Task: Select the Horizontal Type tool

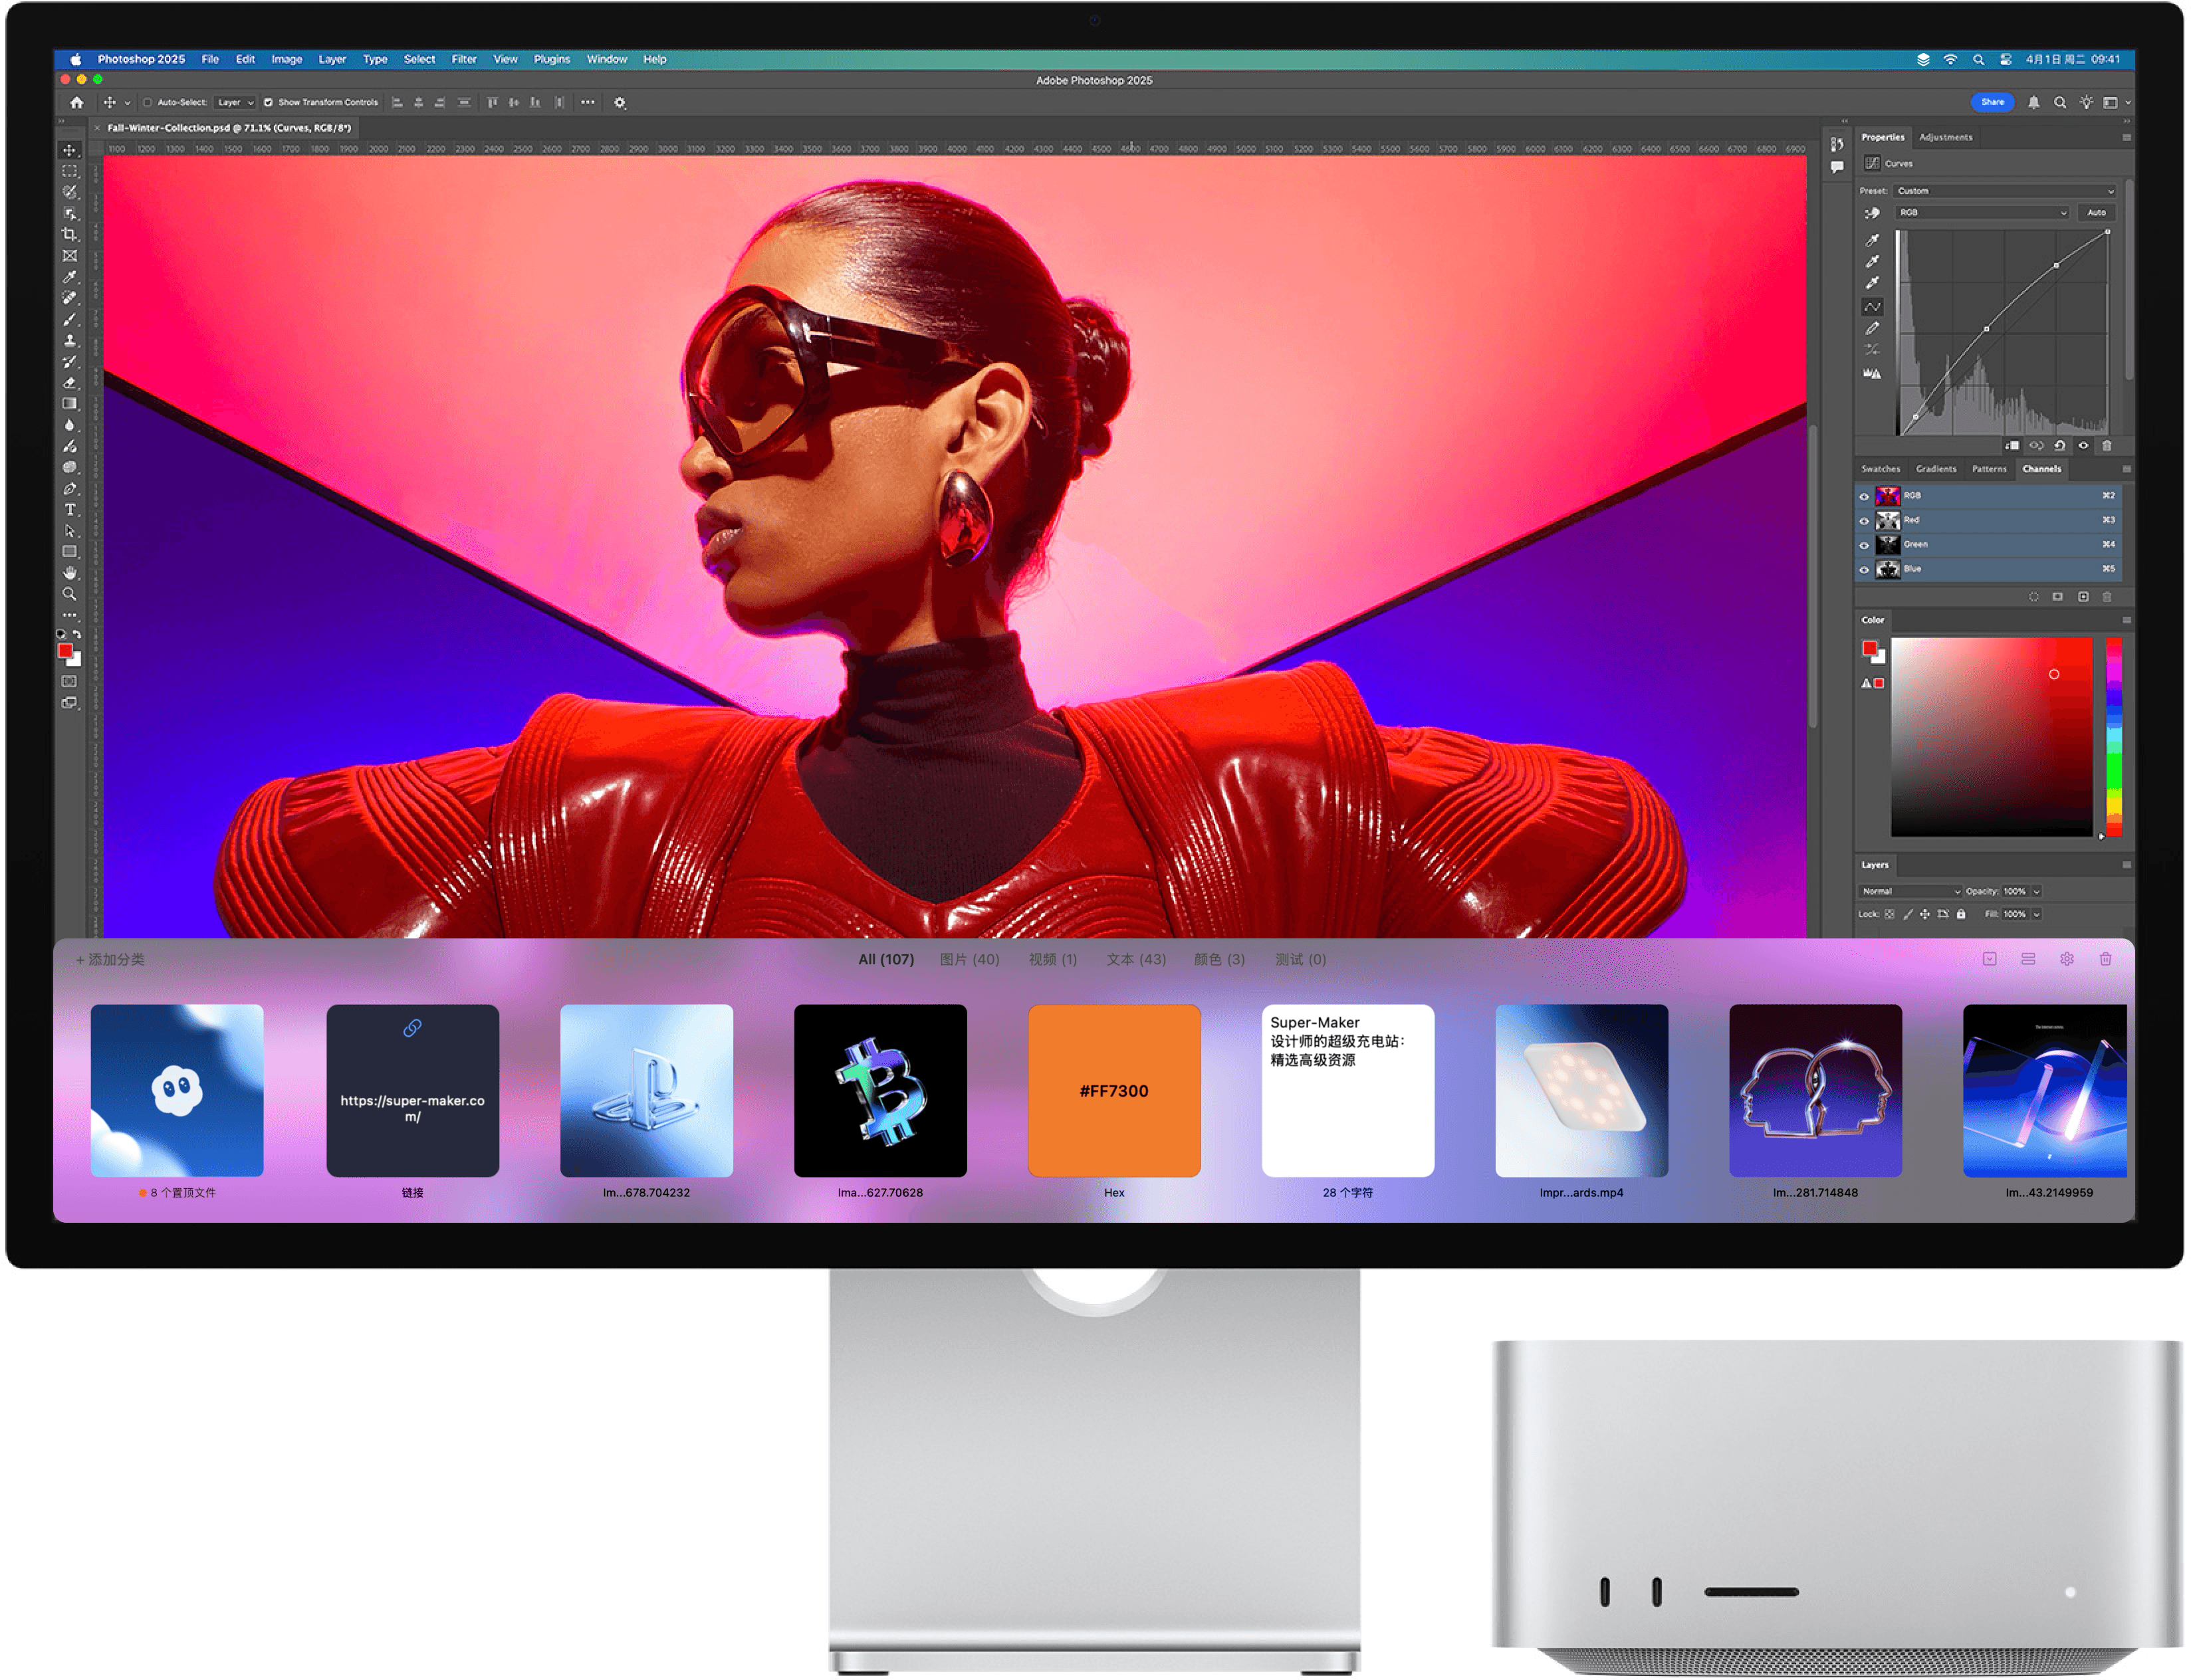Action: coord(69,510)
